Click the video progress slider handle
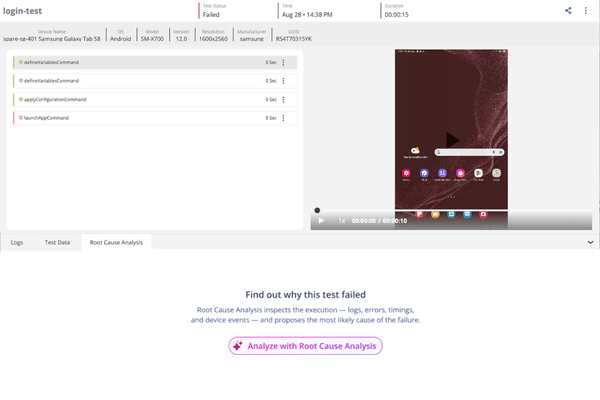600x400 pixels. click(x=317, y=210)
